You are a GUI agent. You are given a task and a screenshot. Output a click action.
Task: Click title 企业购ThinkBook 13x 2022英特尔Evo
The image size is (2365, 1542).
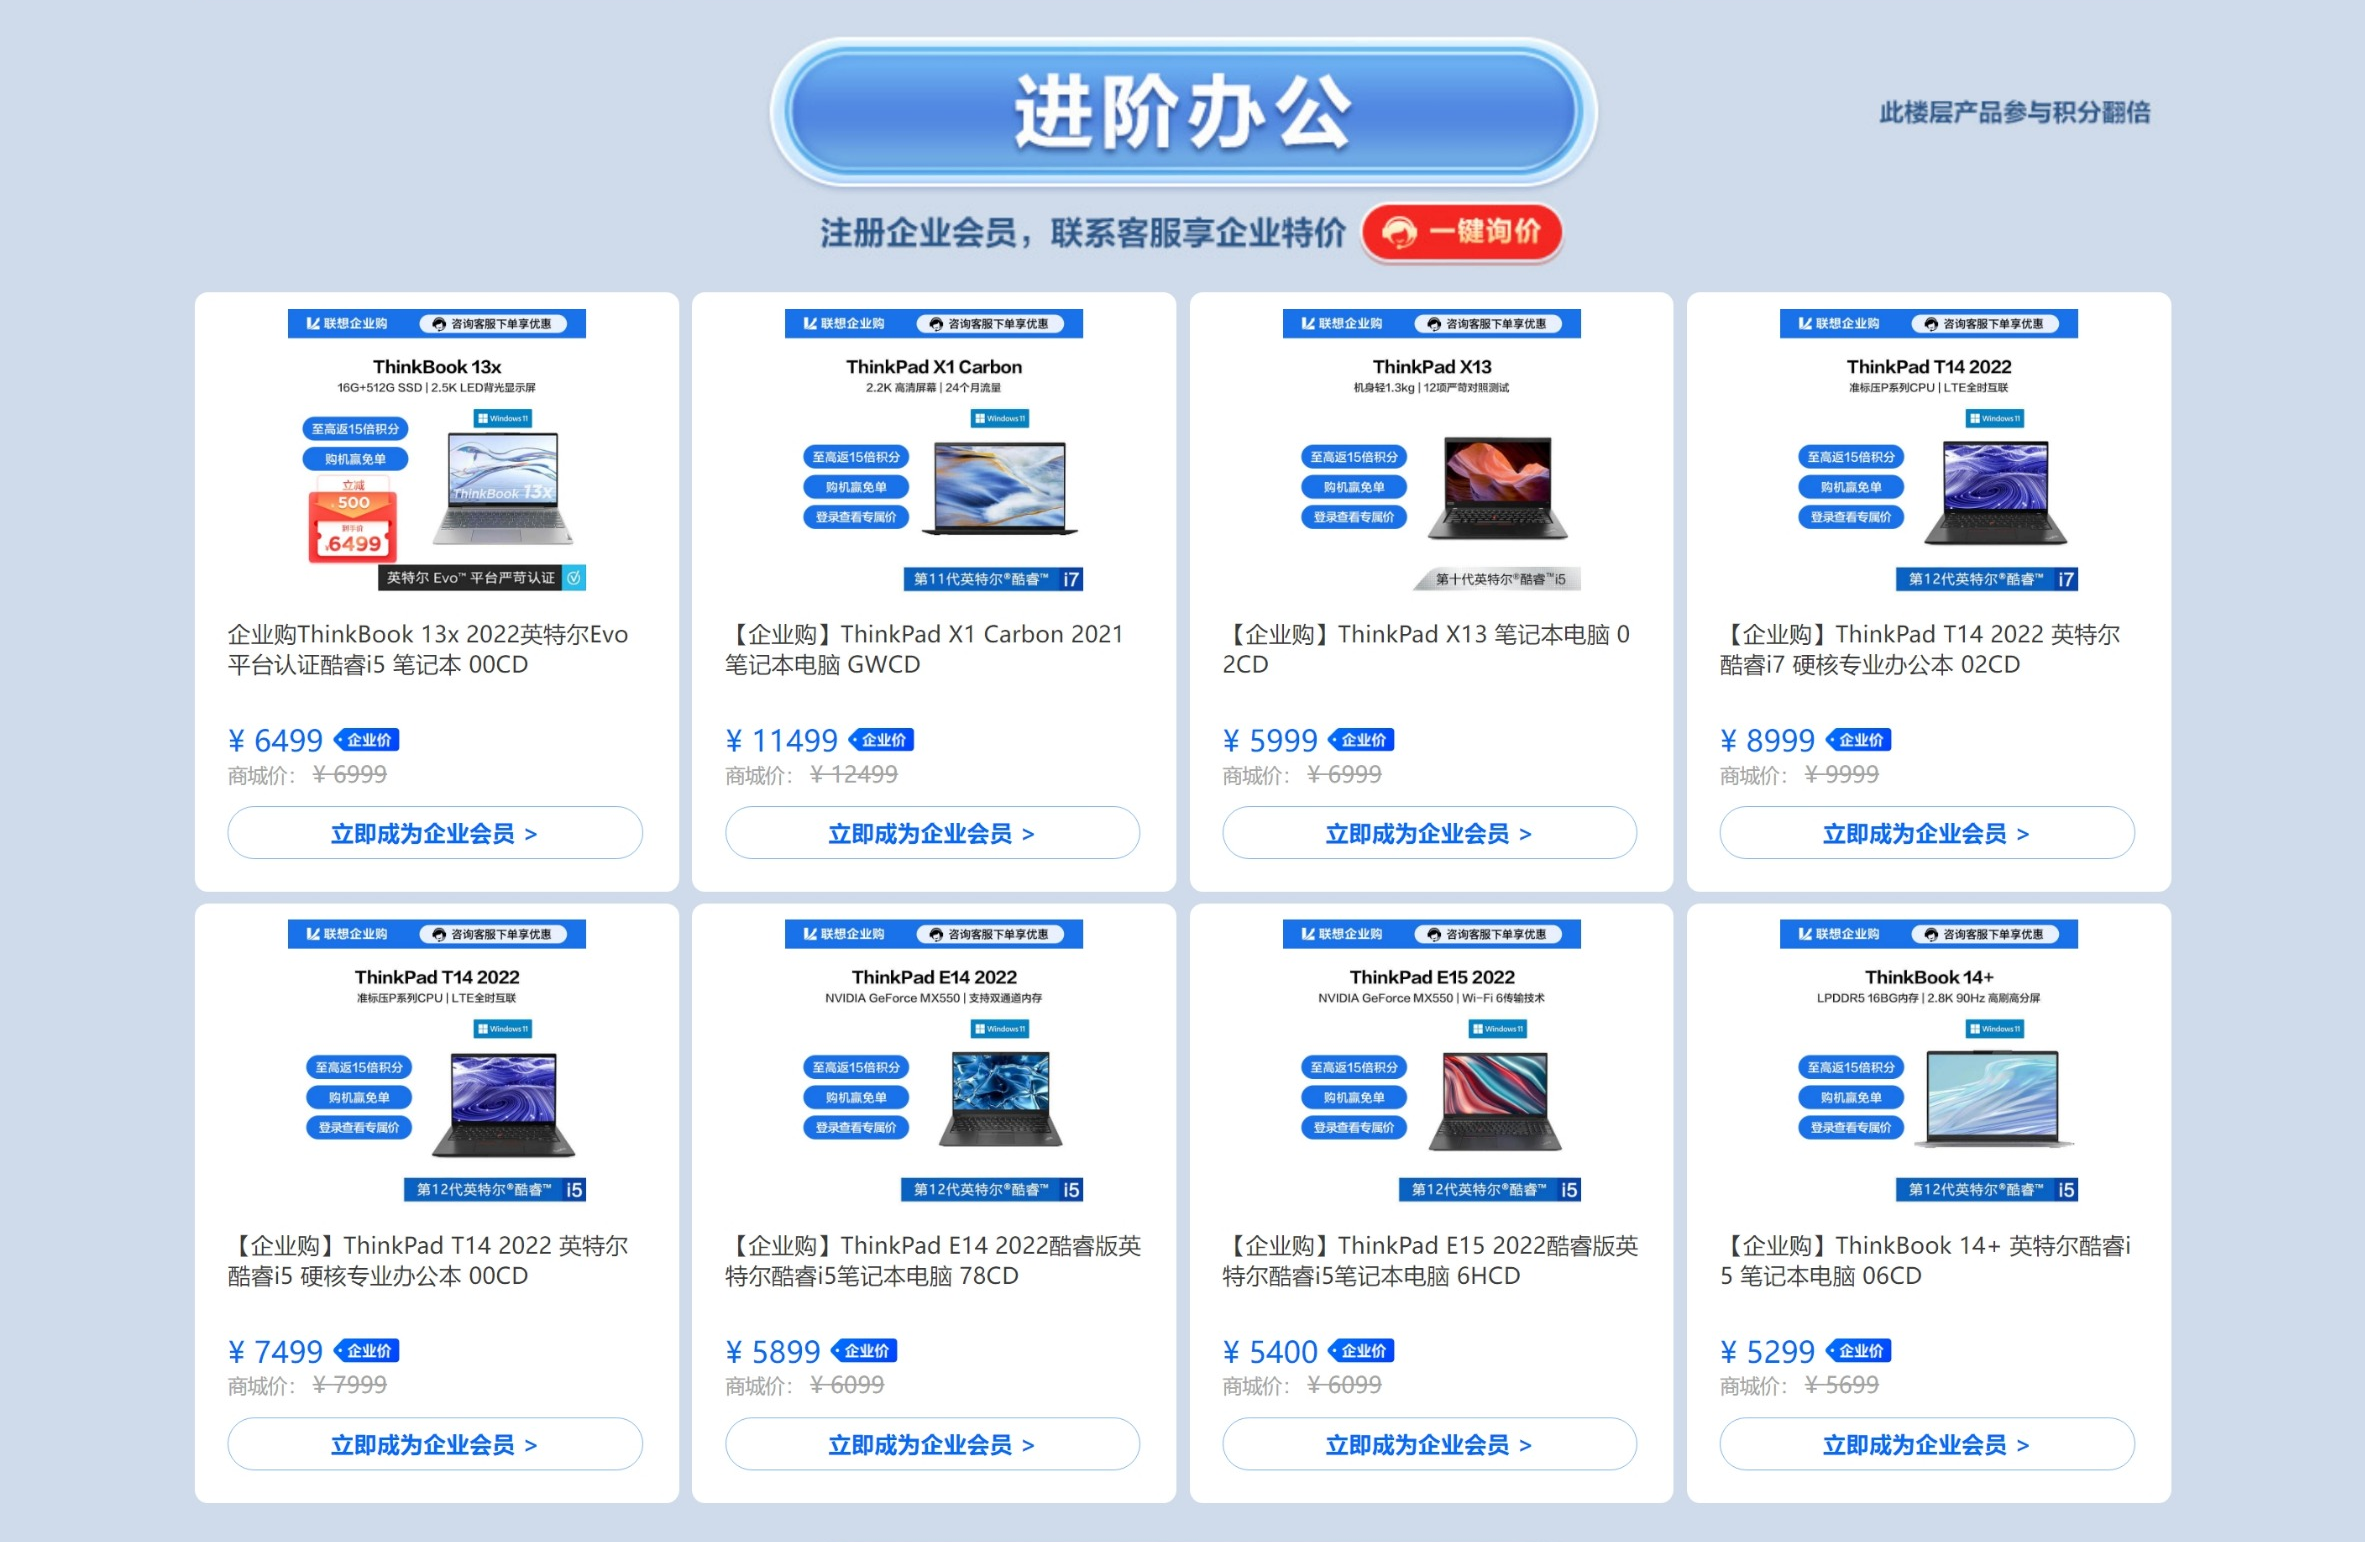click(x=428, y=649)
